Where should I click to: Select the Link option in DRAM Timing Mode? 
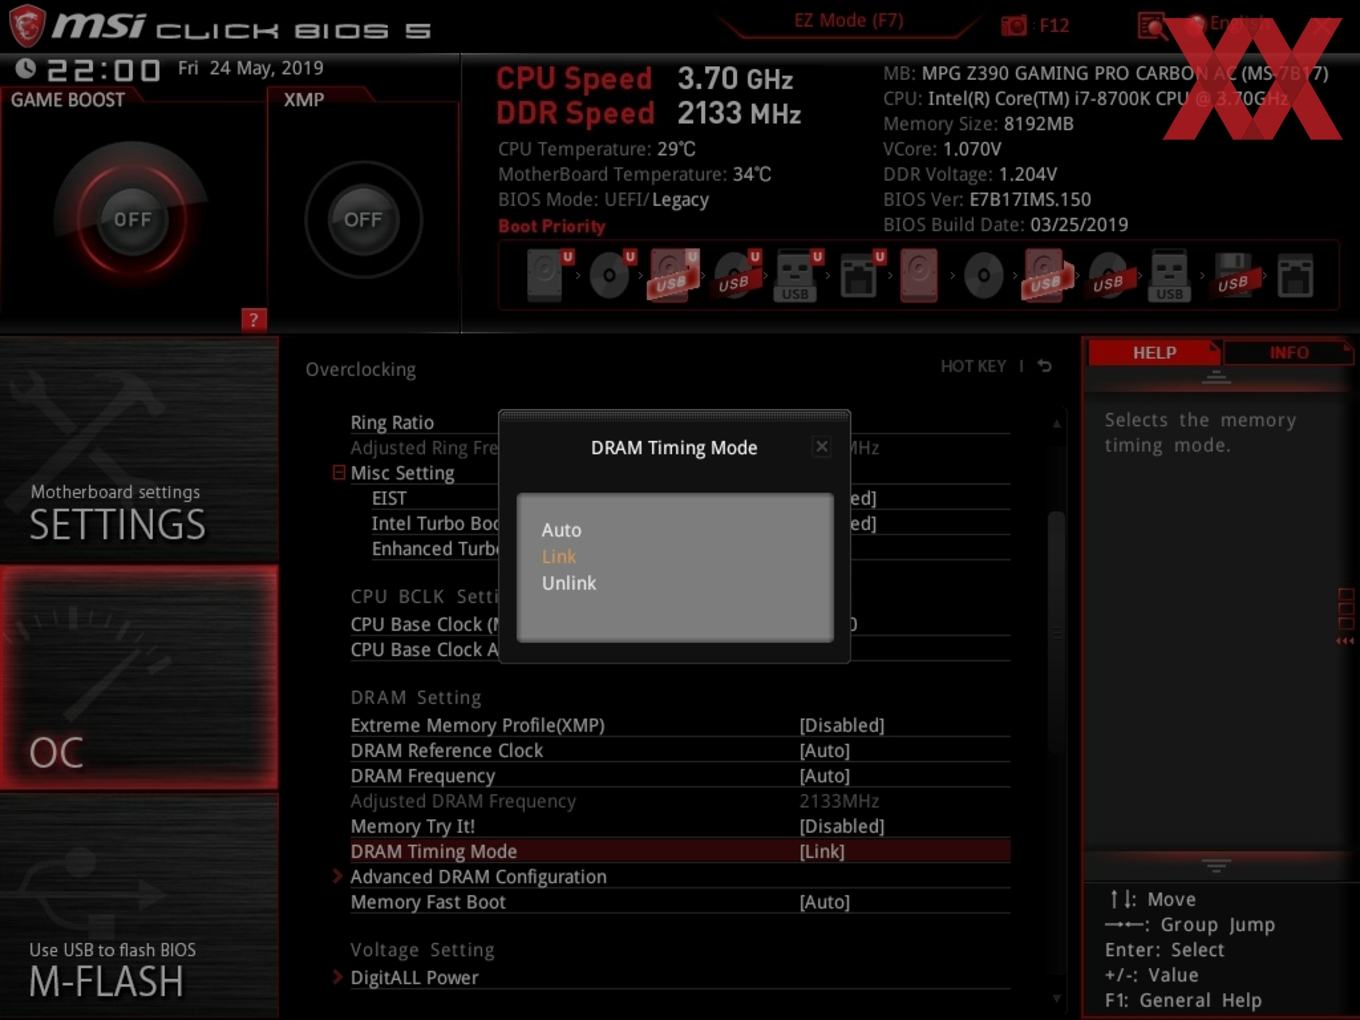pyautogui.click(x=559, y=557)
